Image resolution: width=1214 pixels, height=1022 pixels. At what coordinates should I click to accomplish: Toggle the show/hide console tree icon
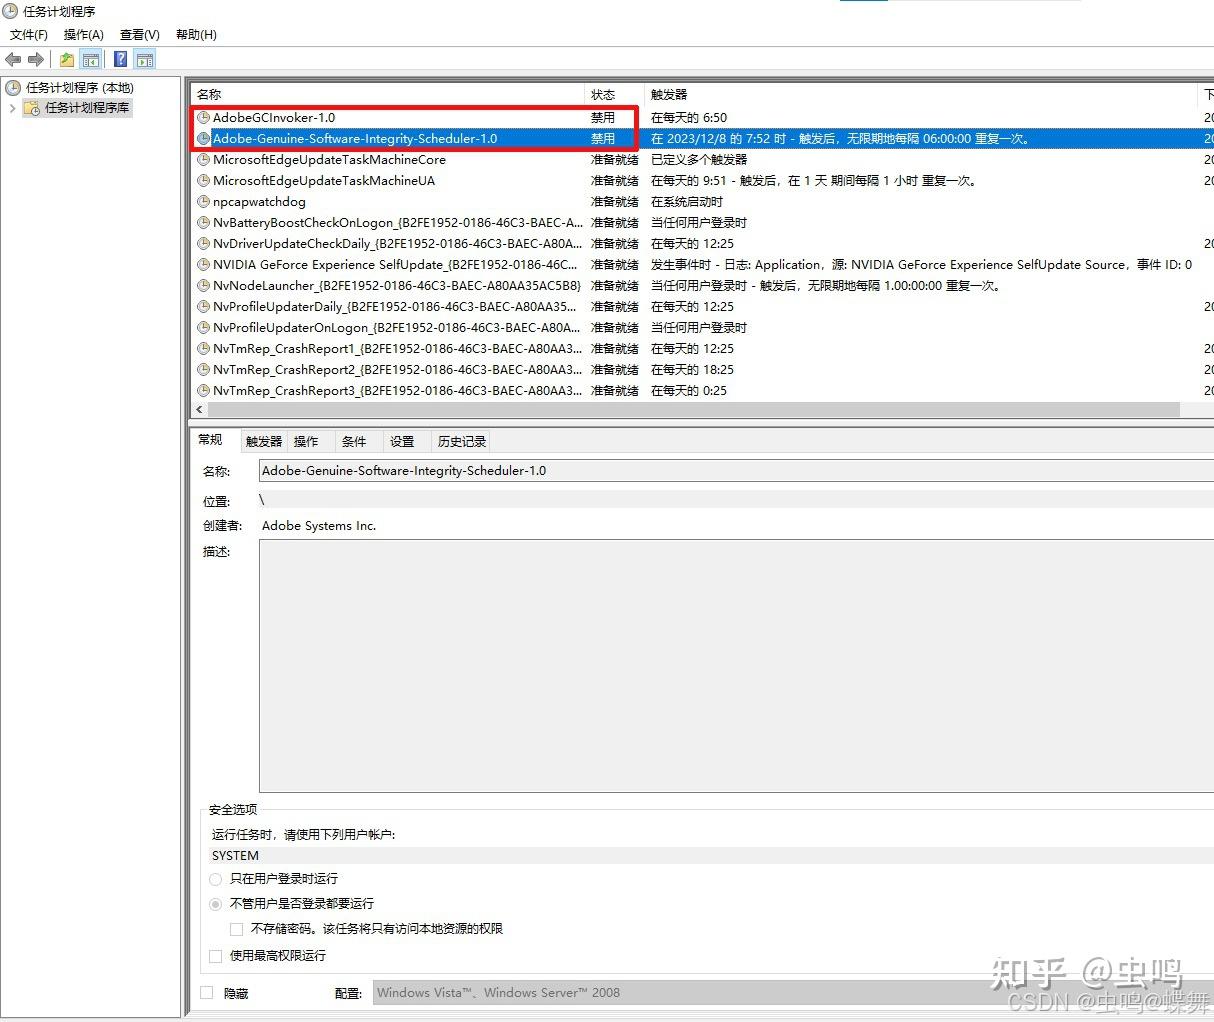click(x=91, y=59)
